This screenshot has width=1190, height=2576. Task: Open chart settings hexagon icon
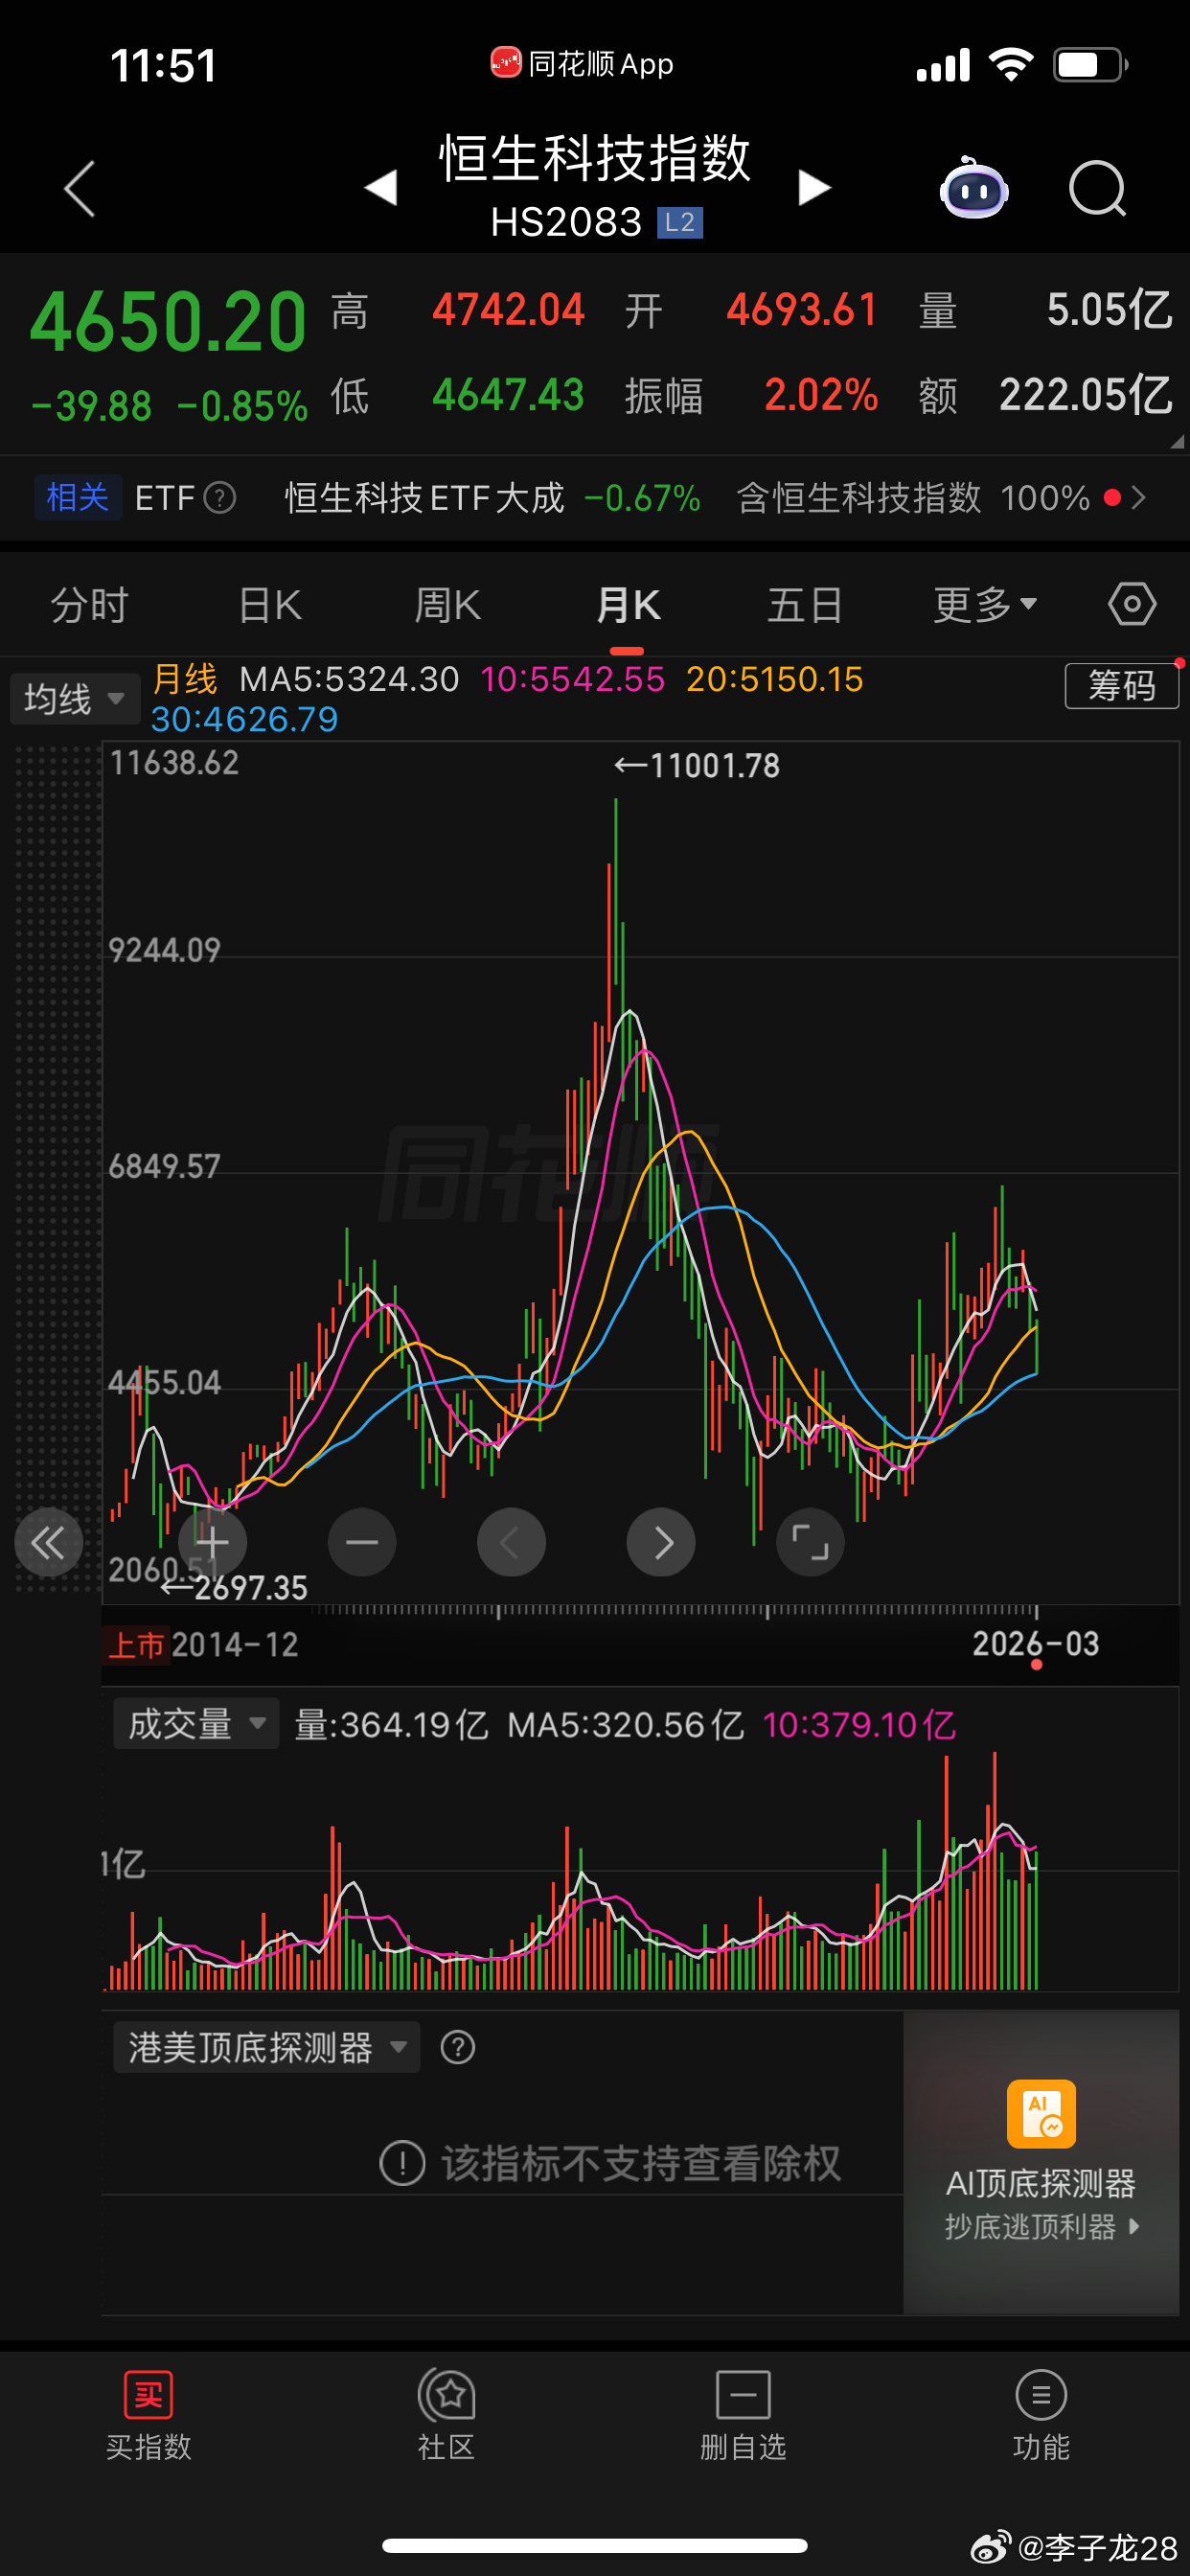(x=1132, y=604)
